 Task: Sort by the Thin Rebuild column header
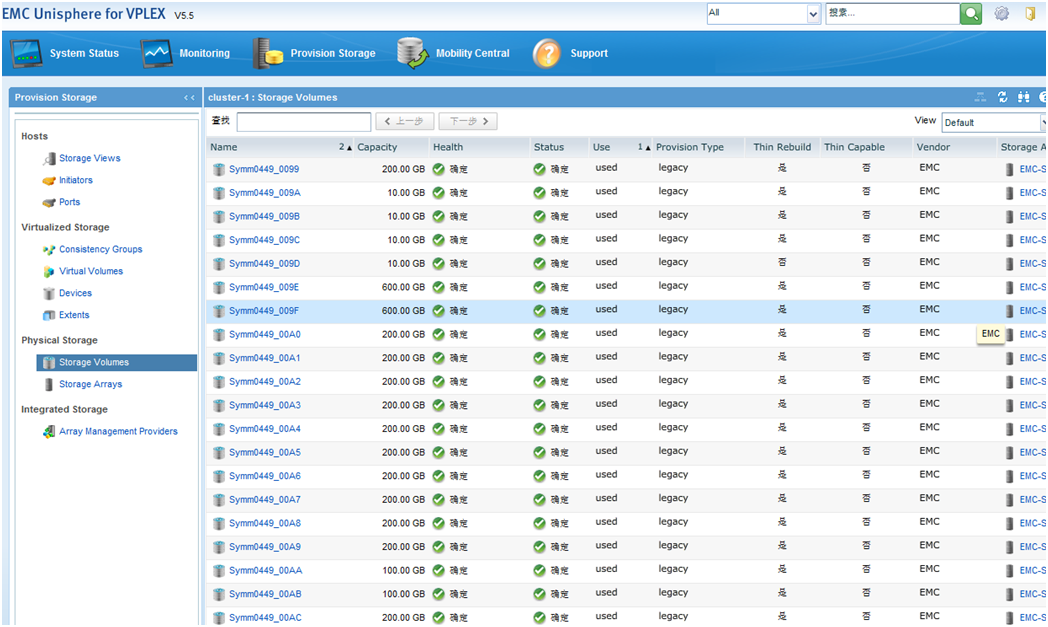pos(782,147)
